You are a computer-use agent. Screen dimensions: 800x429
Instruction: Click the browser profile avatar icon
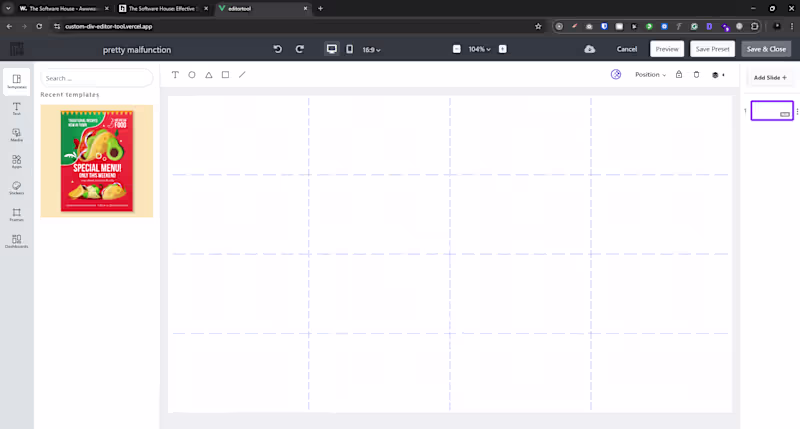point(777,26)
